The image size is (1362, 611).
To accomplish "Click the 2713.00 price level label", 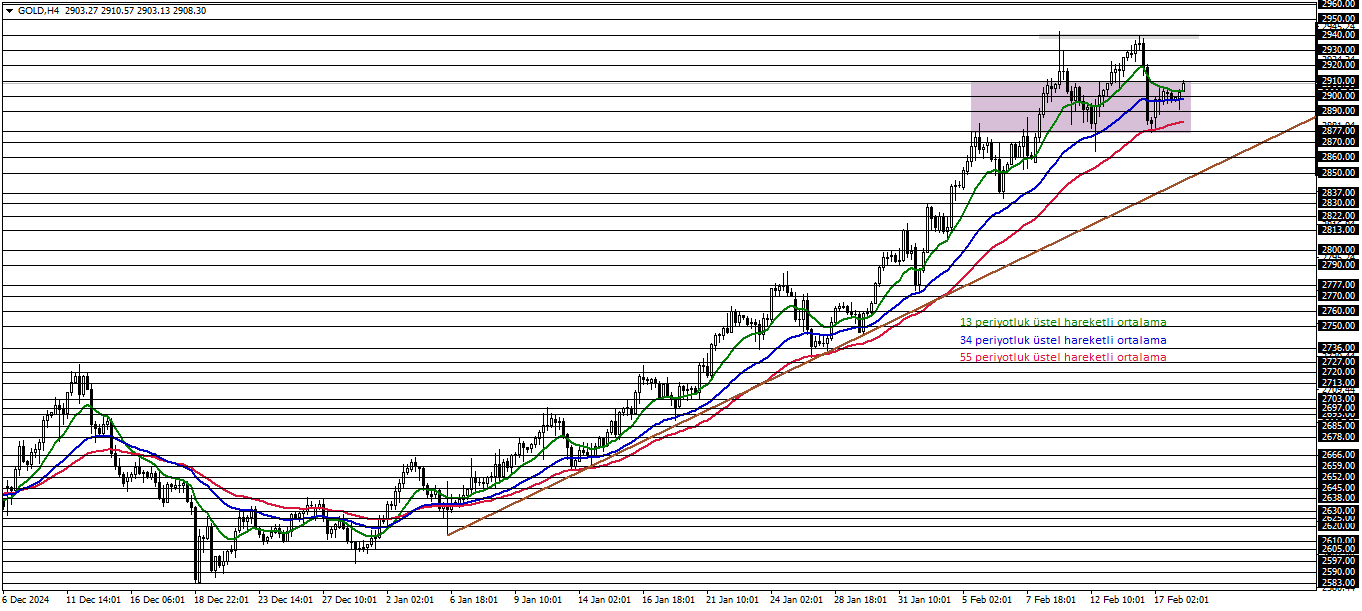I will (1338, 382).
